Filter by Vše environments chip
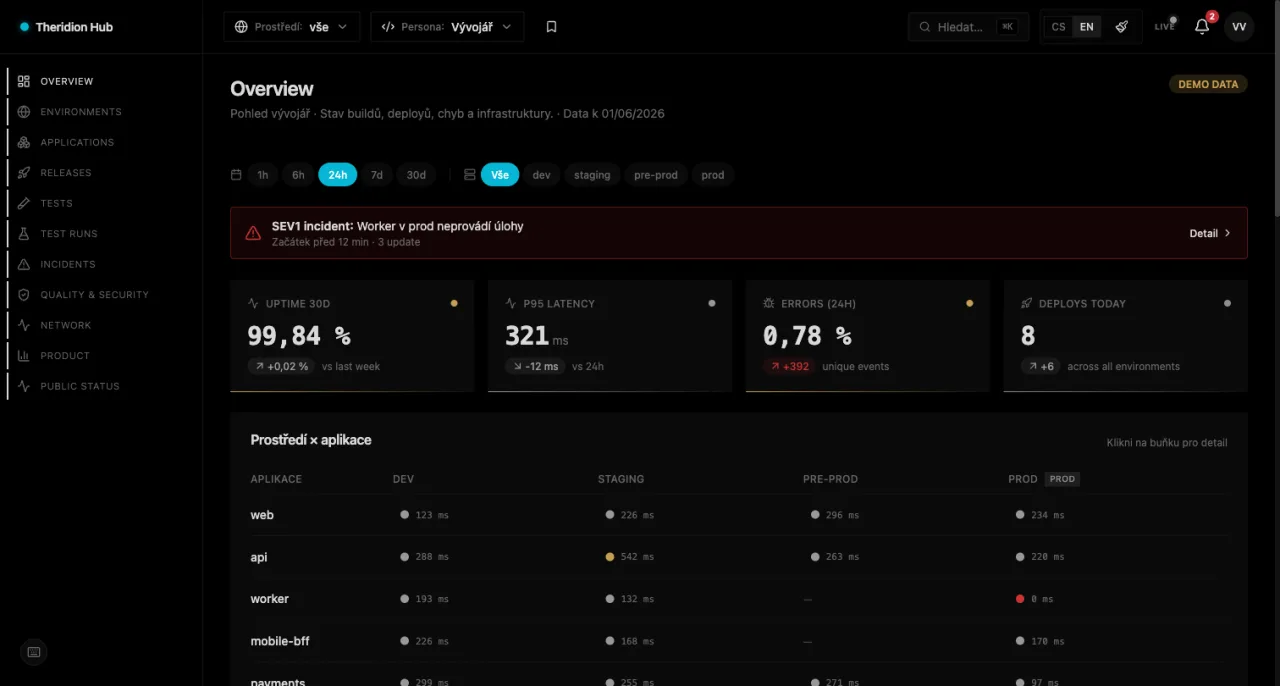This screenshot has width=1280, height=686. coord(500,175)
